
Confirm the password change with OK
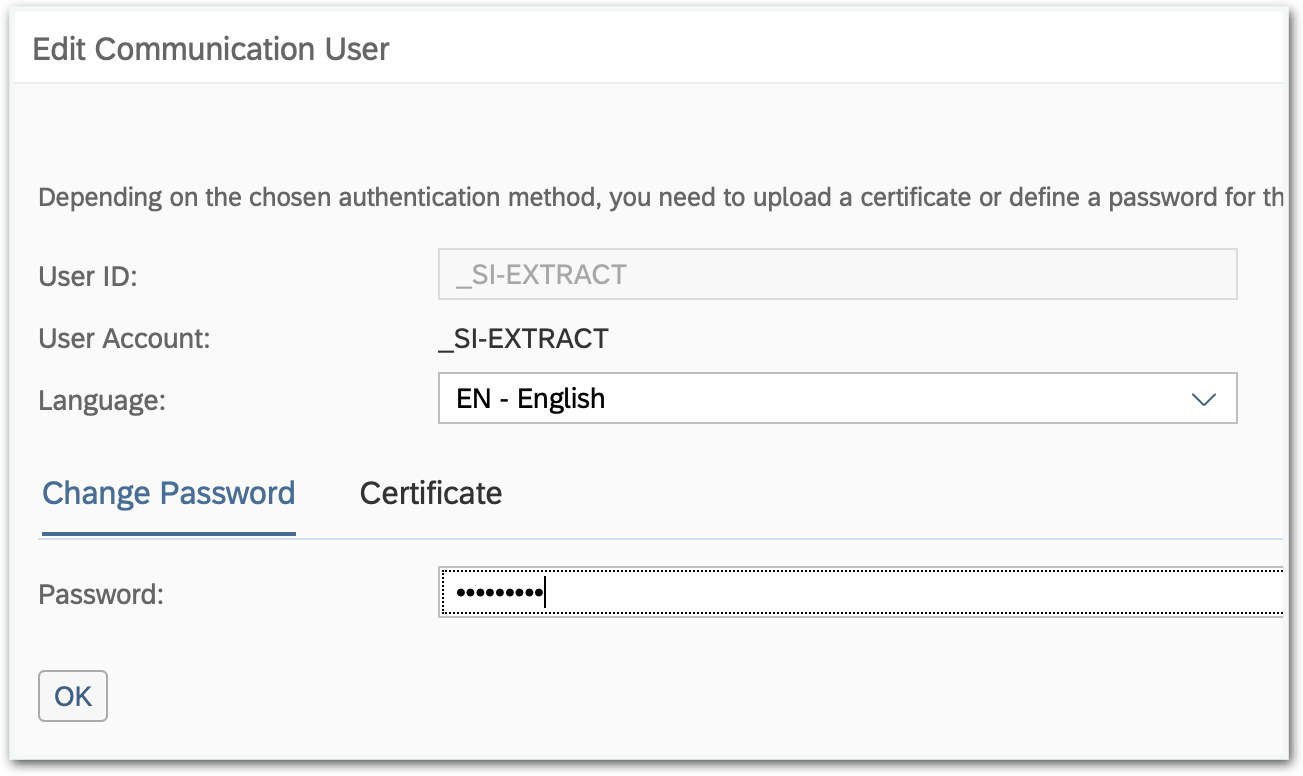pos(72,695)
